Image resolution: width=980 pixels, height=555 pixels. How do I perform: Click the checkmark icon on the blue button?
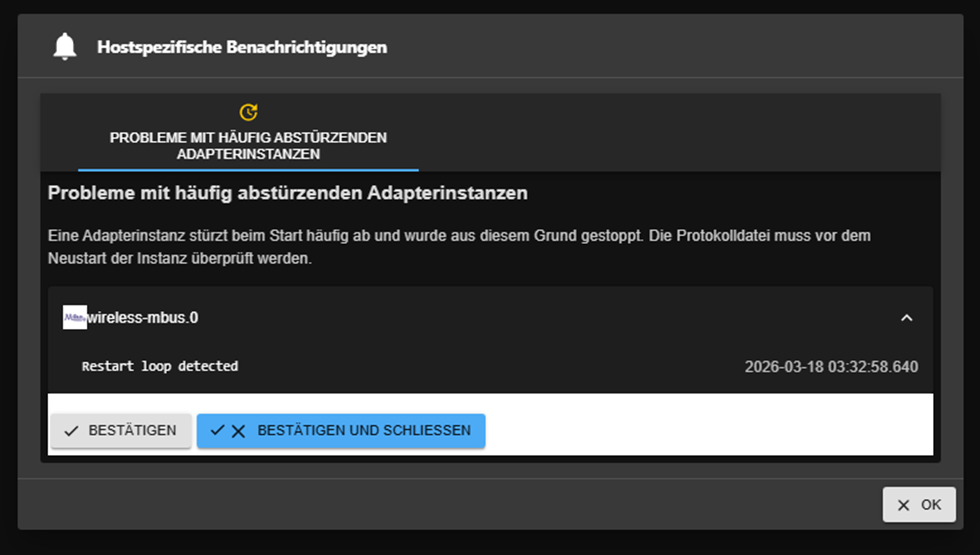pos(218,431)
